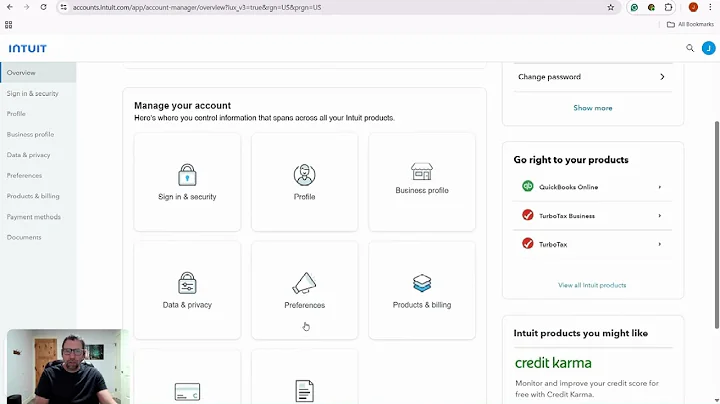Click the QuickBooks Online green logo
This screenshot has height=404, width=720.
528,186
